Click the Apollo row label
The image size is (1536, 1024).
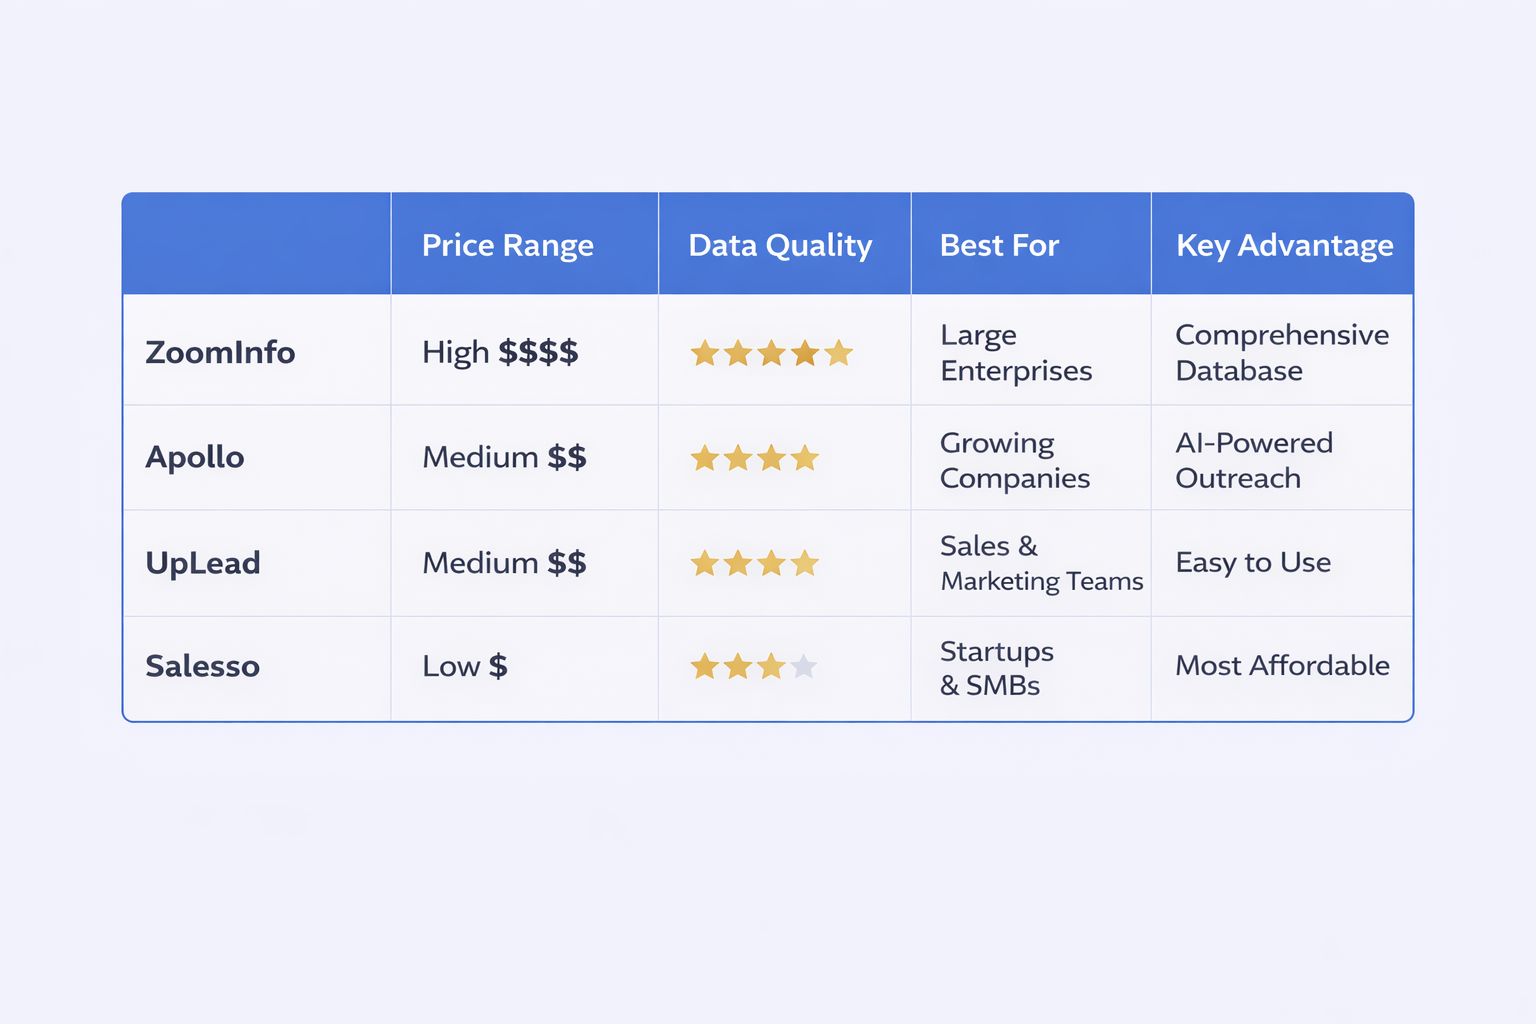click(x=195, y=458)
